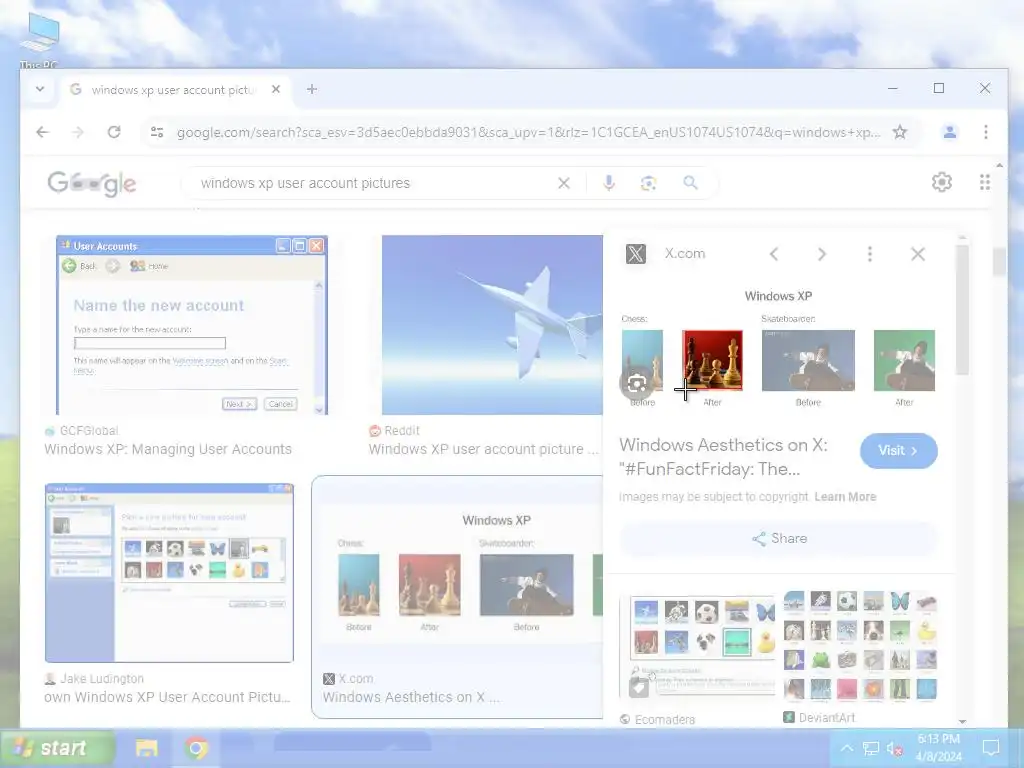Open the network icon in the system tray

tap(871, 748)
